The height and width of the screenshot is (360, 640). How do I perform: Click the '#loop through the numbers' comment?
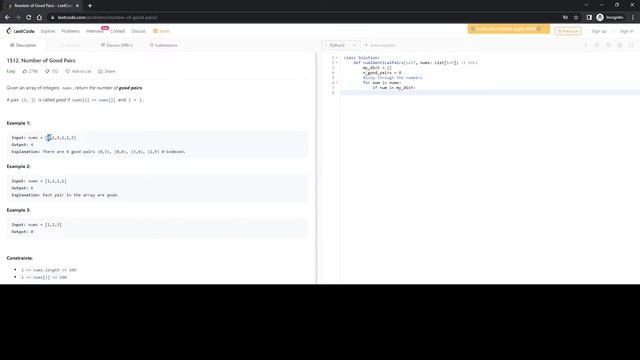click(393, 78)
